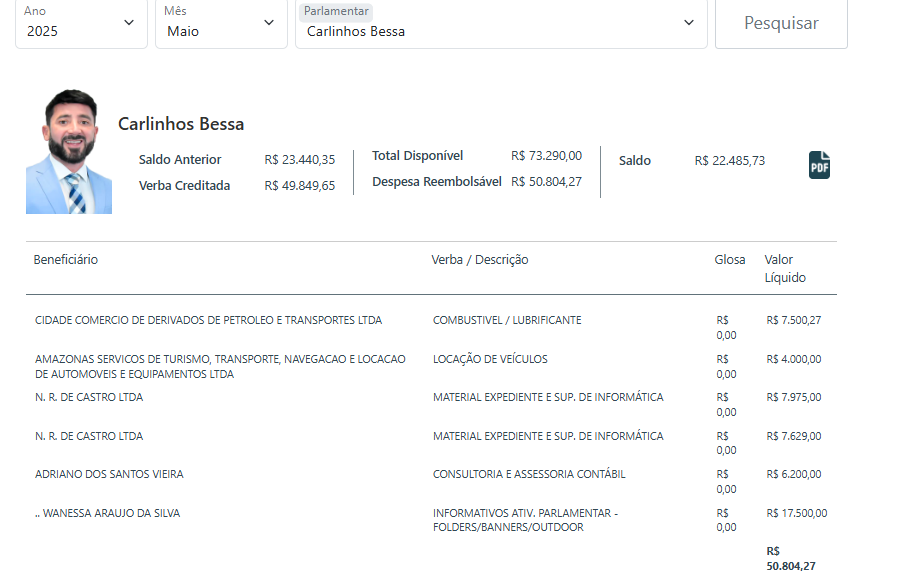Click the R$ 7.975,00 expense value

click(794, 398)
